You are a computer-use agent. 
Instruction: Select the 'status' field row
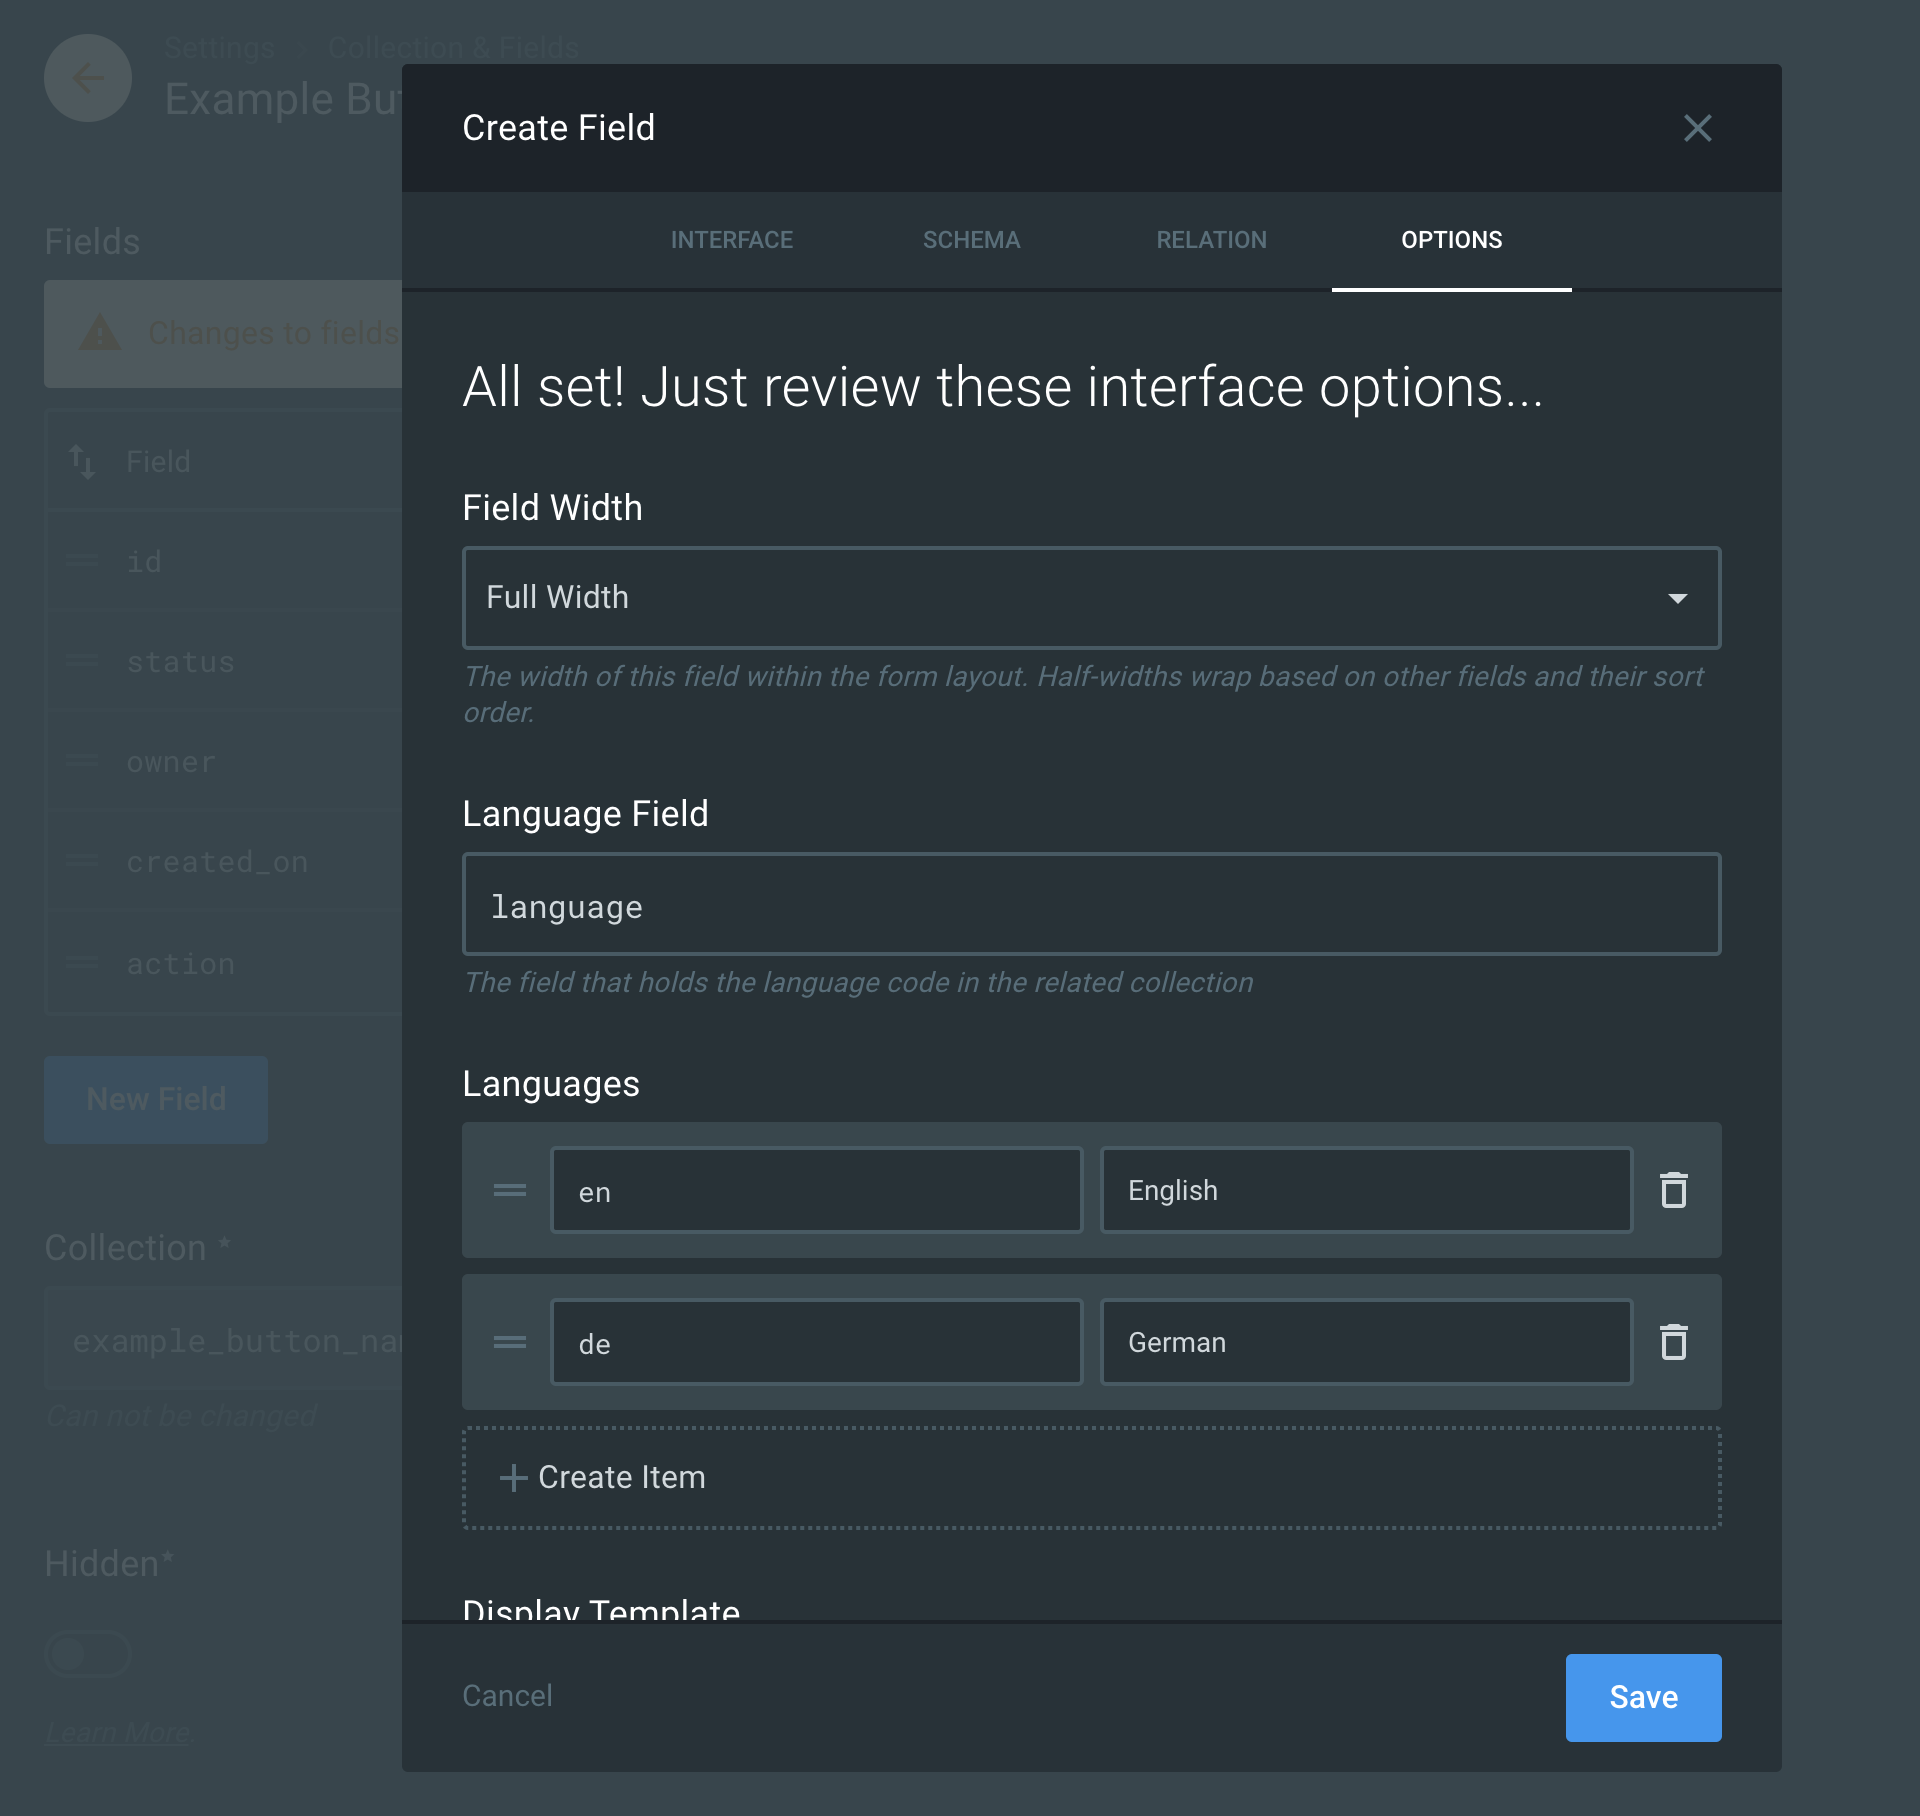tap(224, 661)
